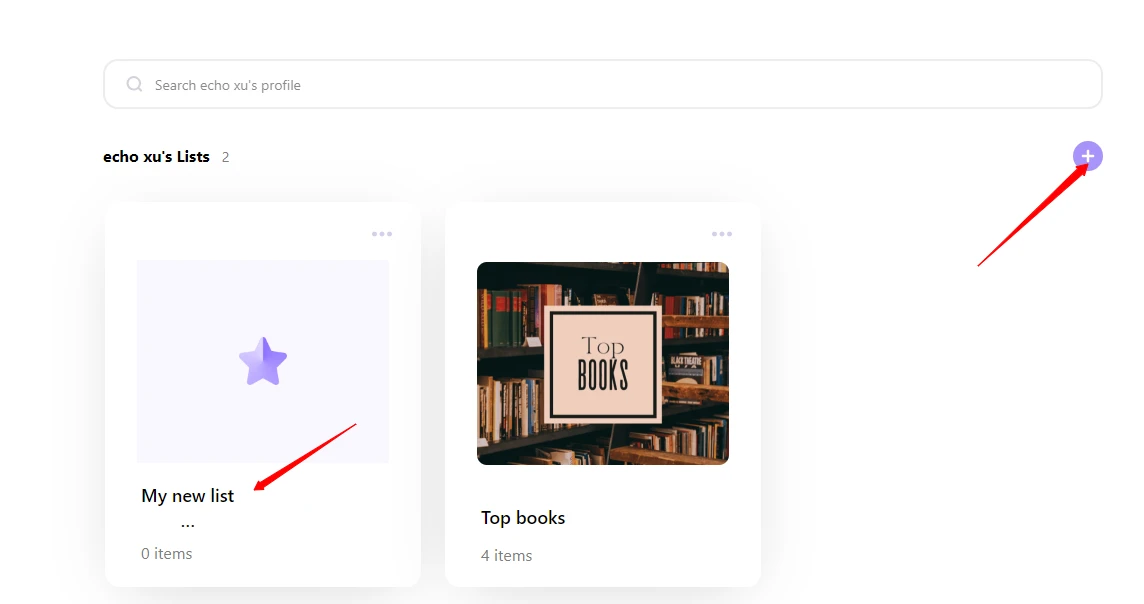1144x604 pixels.
Task: Open the Top books title
Action: (523, 518)
